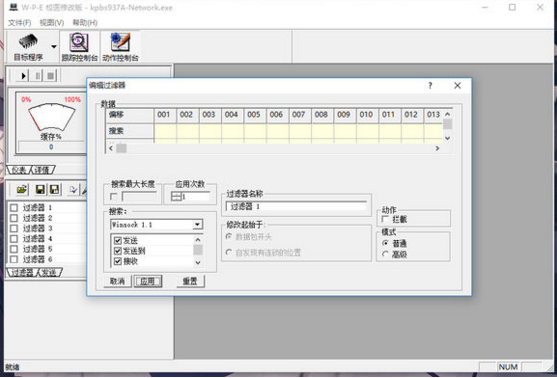Open the 帮助(H) menu
The image size is (557, 378).
(85, 23)
